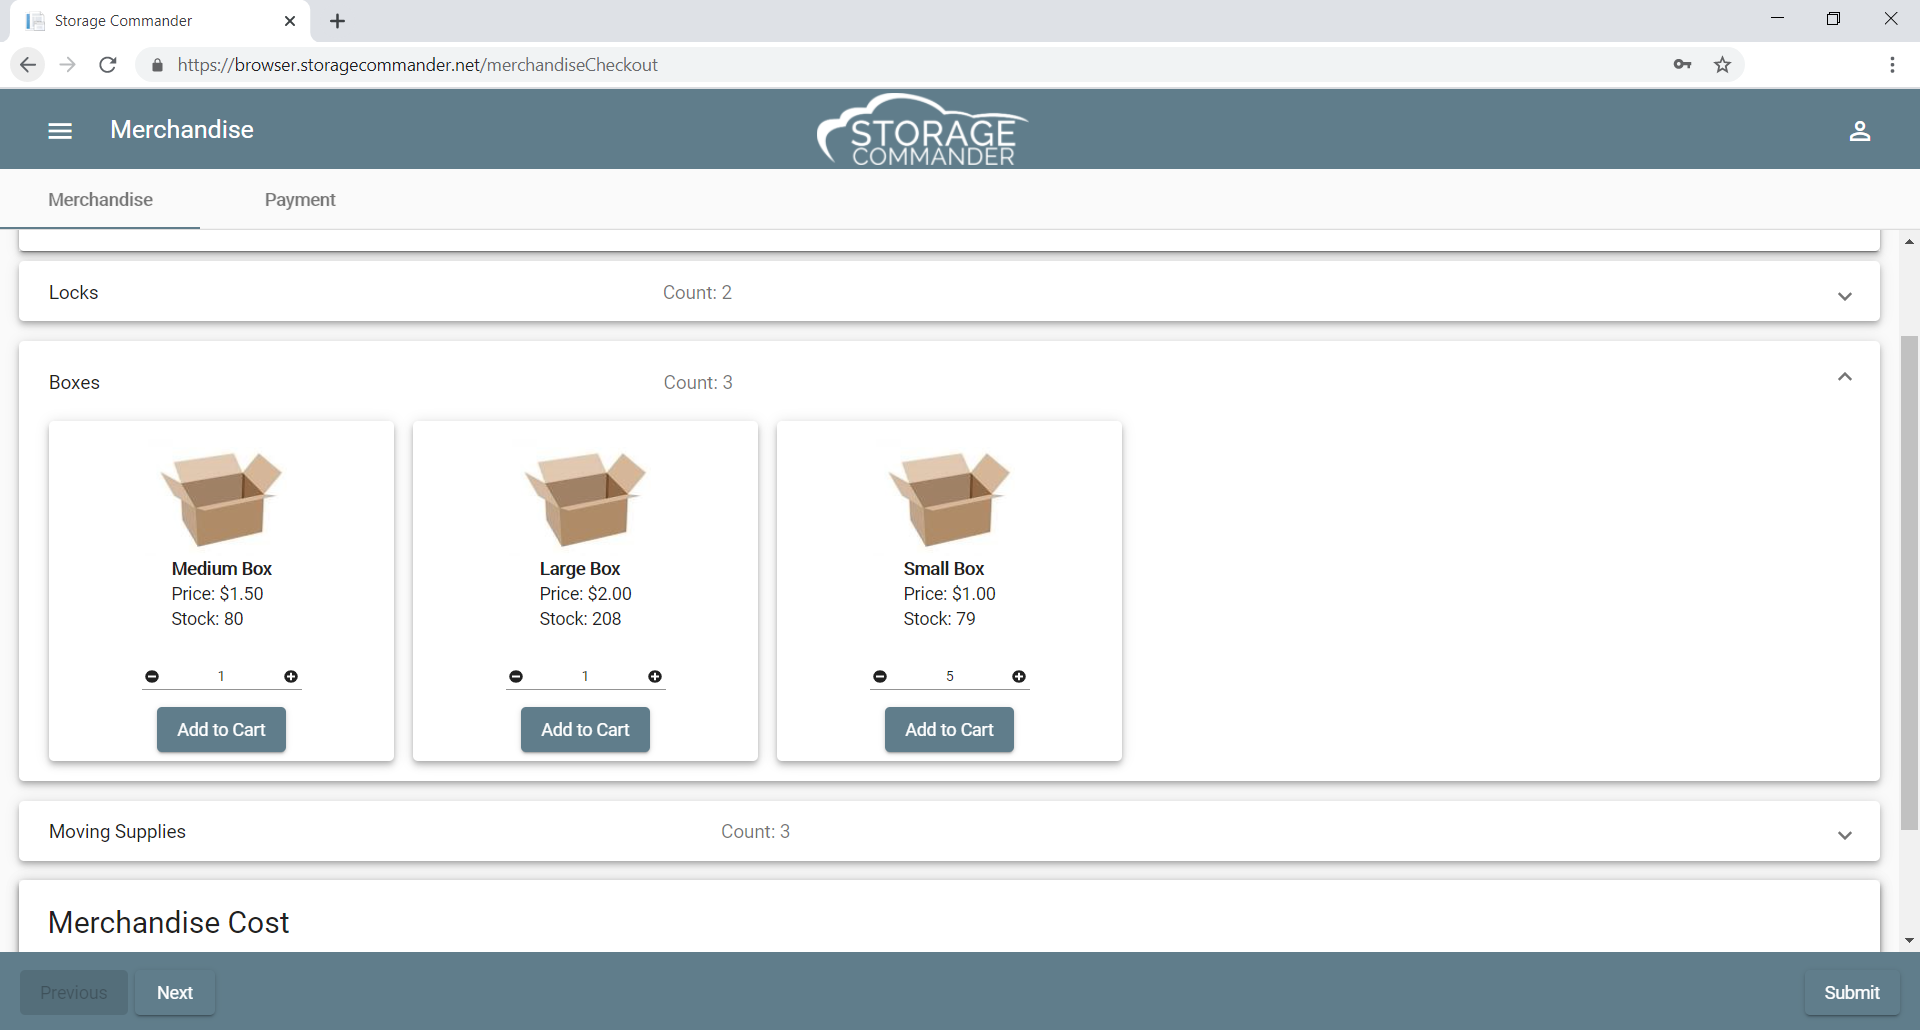
Task: Click the user account profile icon
Action: point(1861,131)
